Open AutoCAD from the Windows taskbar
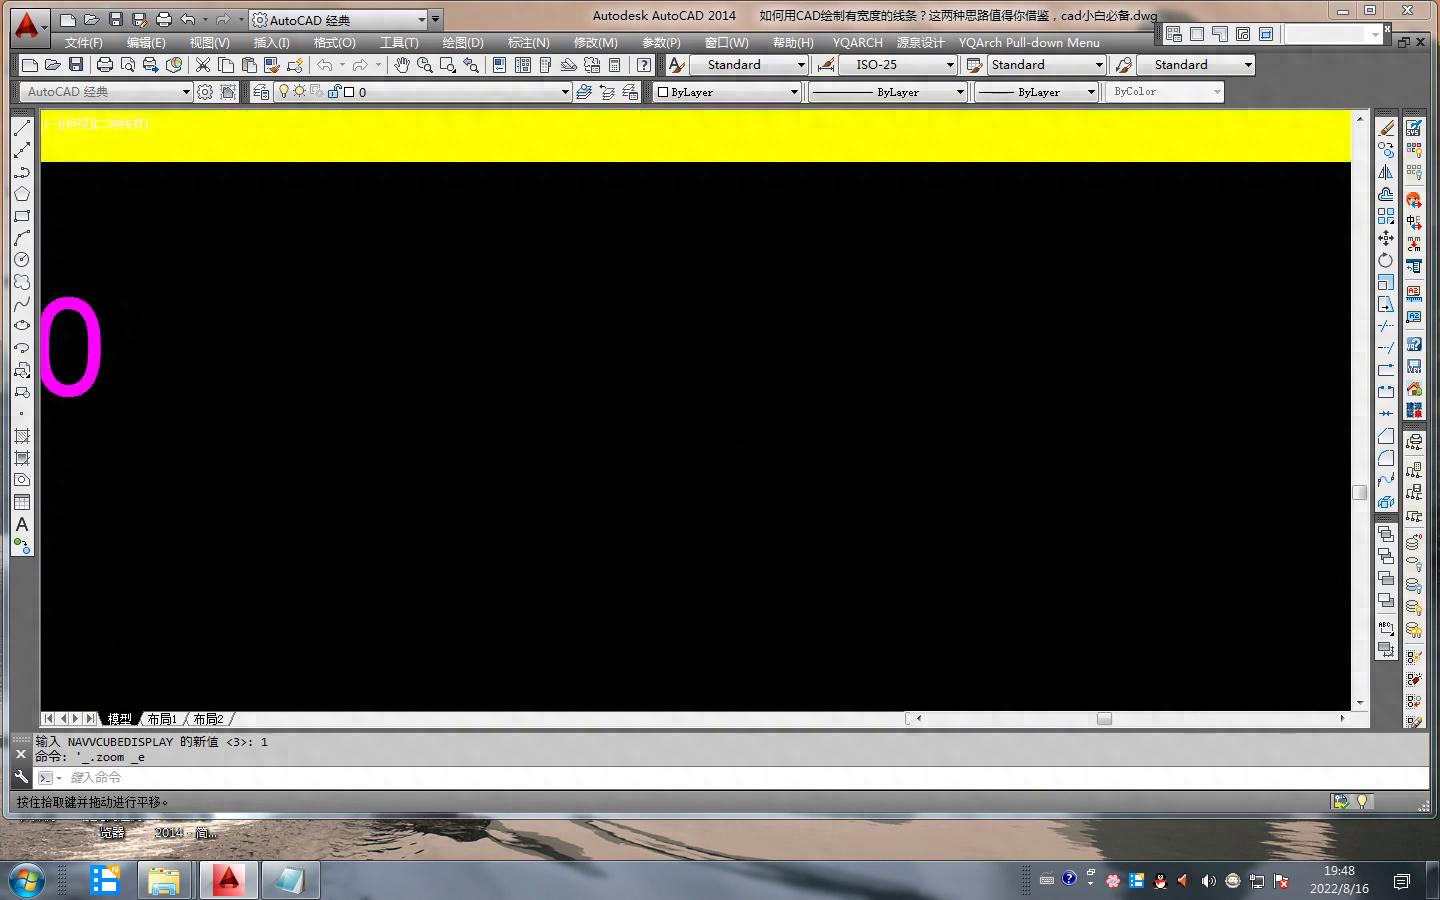1440x900 pixels. (228, 880)
